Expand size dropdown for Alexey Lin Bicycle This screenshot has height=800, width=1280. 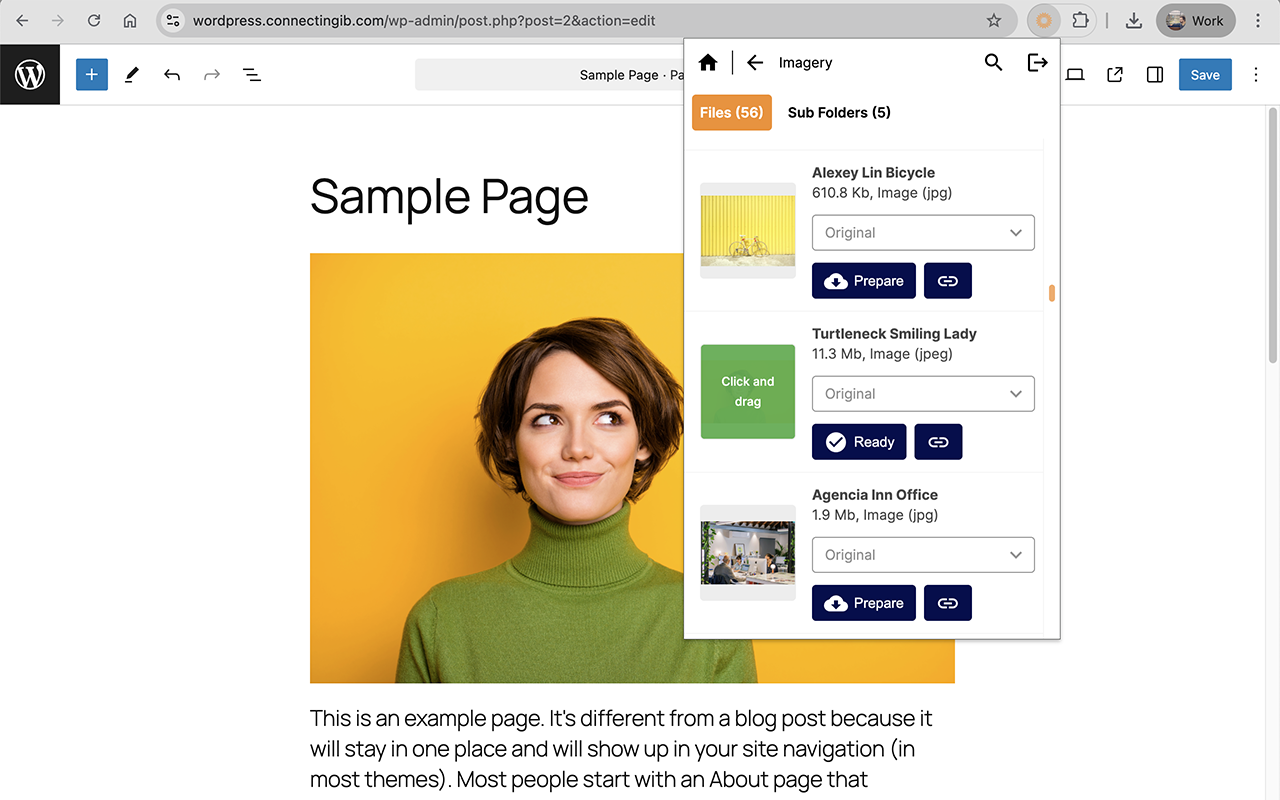point(923,233)
